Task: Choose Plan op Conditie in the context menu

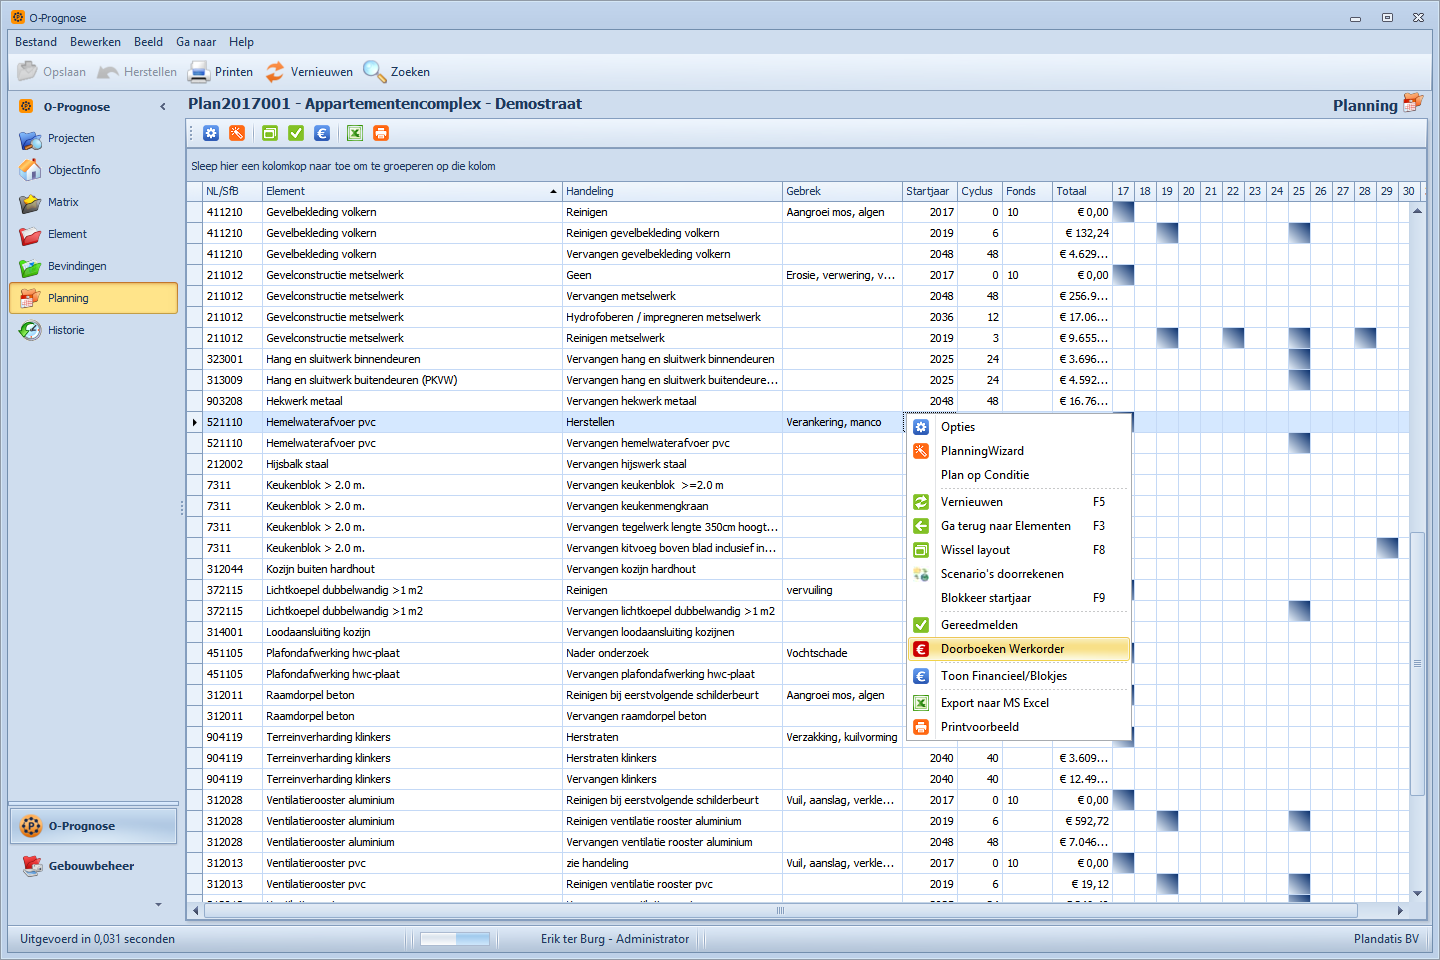Action: [1019, 475]
